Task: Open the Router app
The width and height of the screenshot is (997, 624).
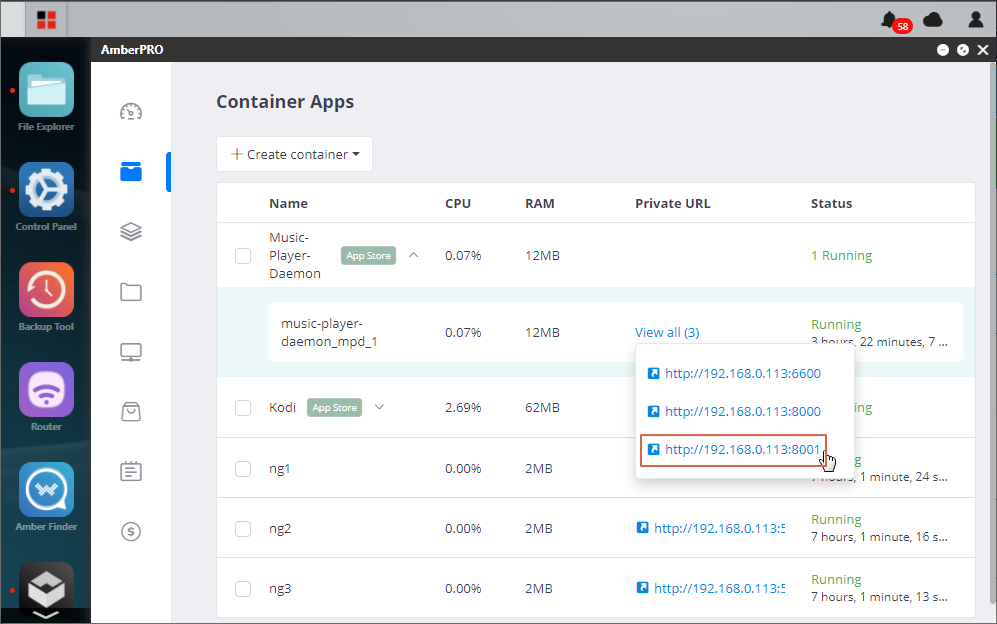Action: (46, 389)
